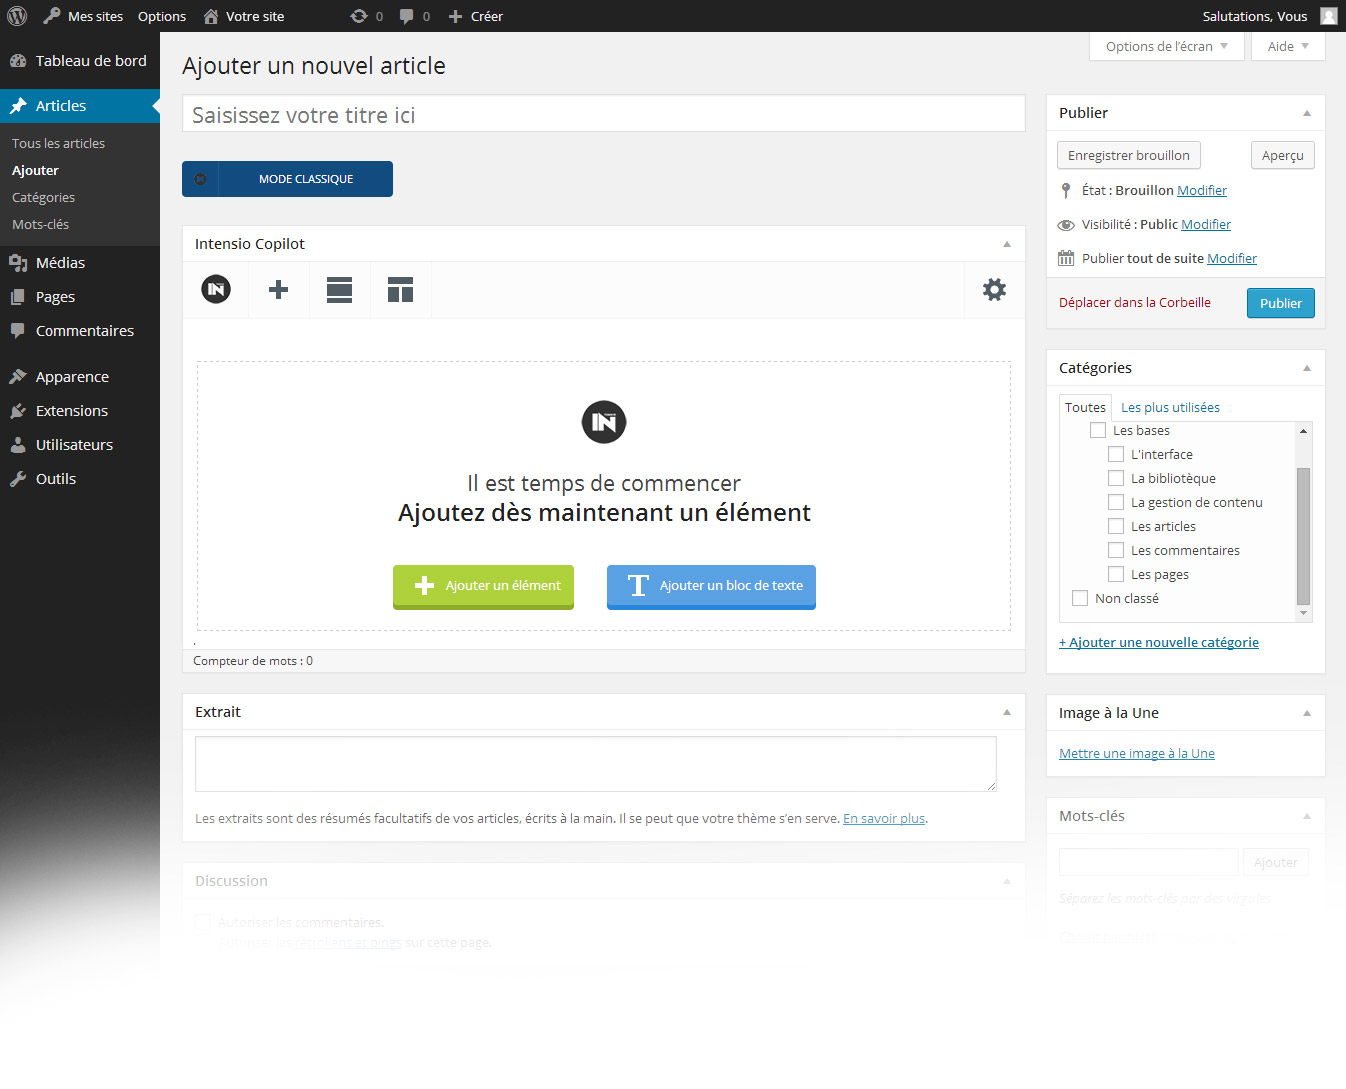Image resolution: width=1346 pixels, height=1089 pixels.
Task: Click the Articles pin icon
Action: [18, 106]
